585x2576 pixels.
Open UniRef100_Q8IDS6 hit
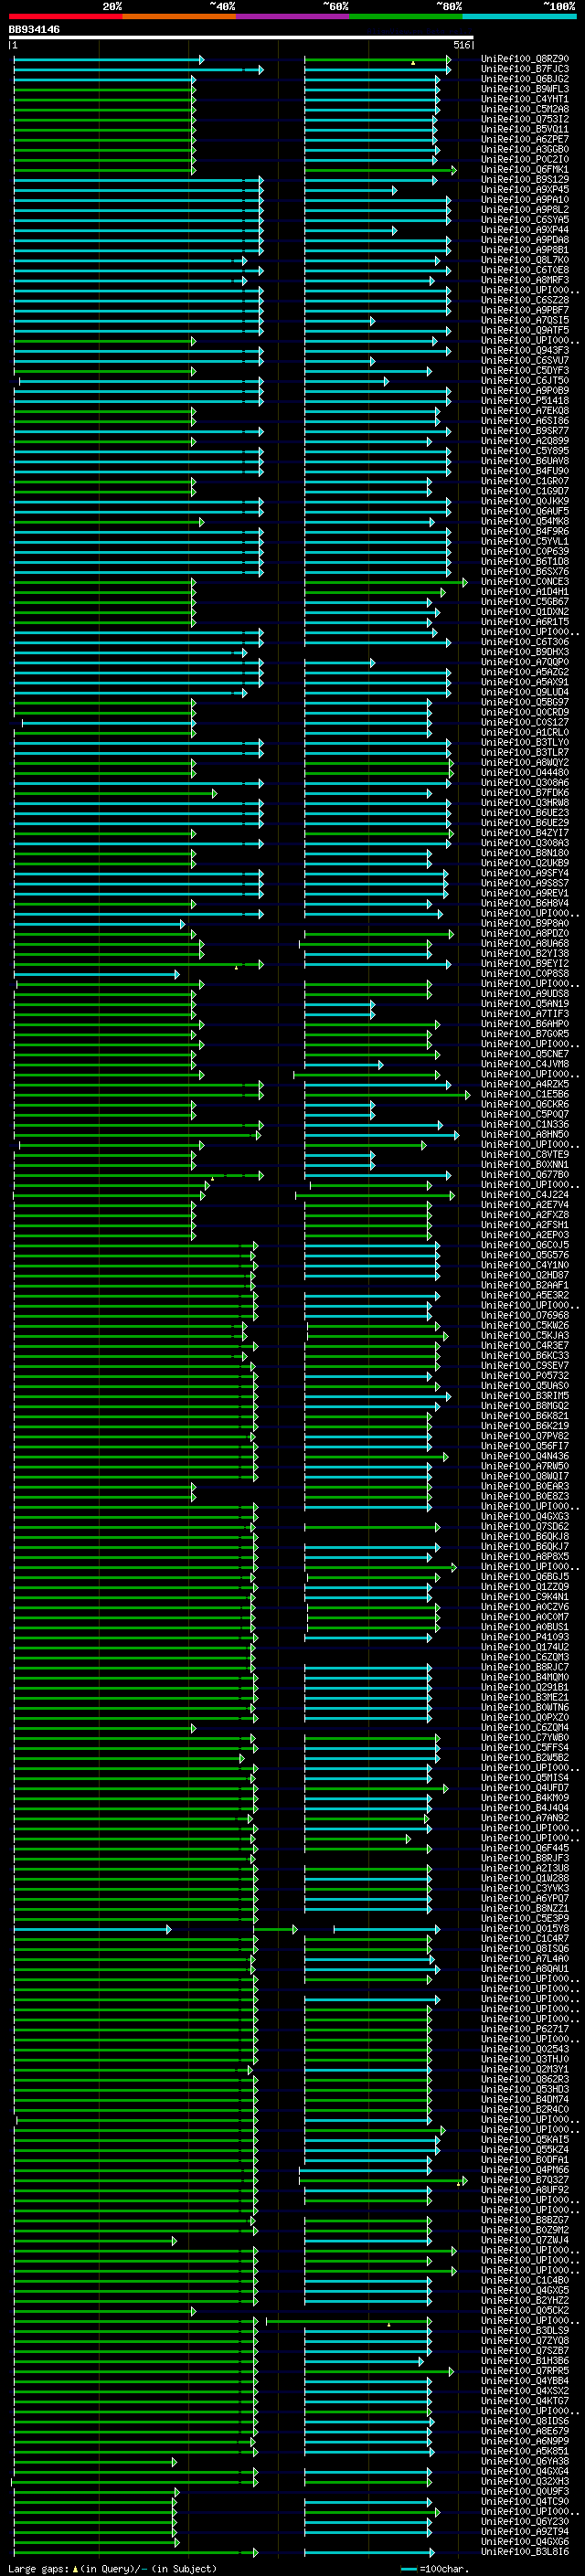click(525, 2422)
